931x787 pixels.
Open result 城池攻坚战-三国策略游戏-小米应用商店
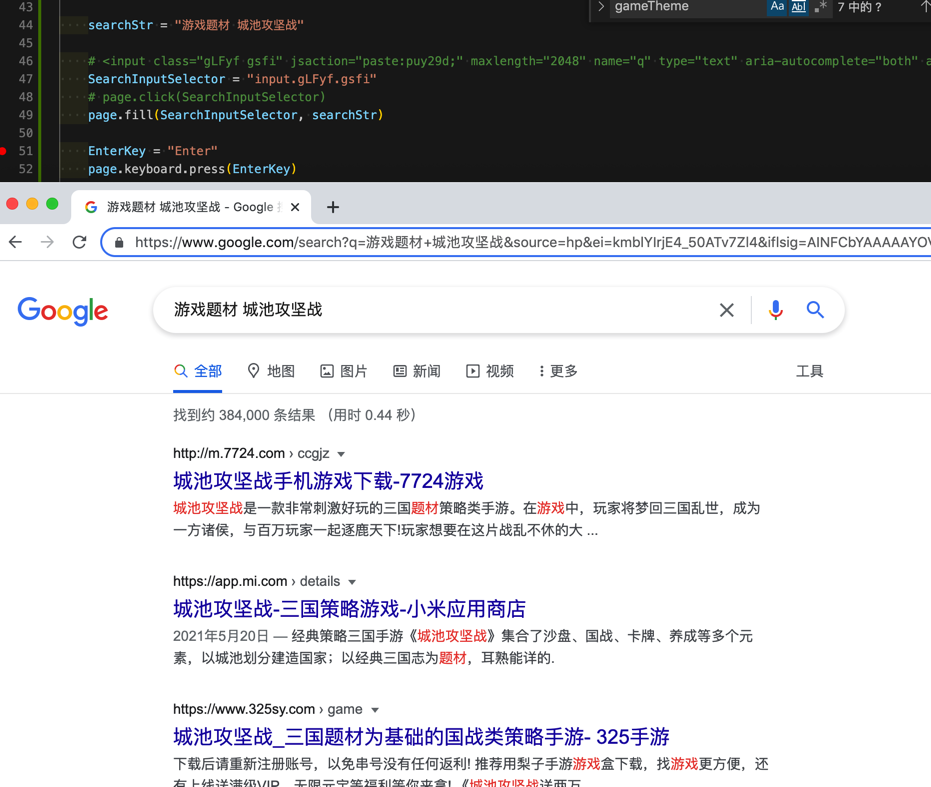pos(350,609)
